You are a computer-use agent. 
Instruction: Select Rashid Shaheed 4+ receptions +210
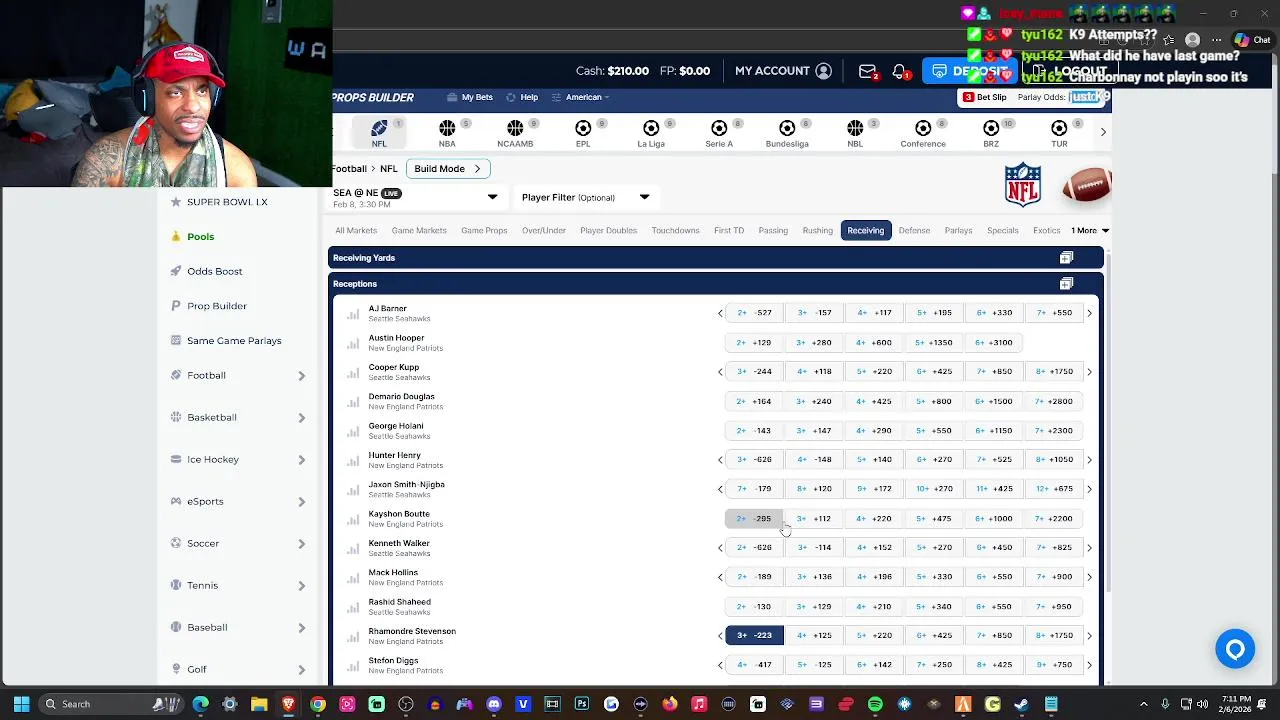point(874,606)
